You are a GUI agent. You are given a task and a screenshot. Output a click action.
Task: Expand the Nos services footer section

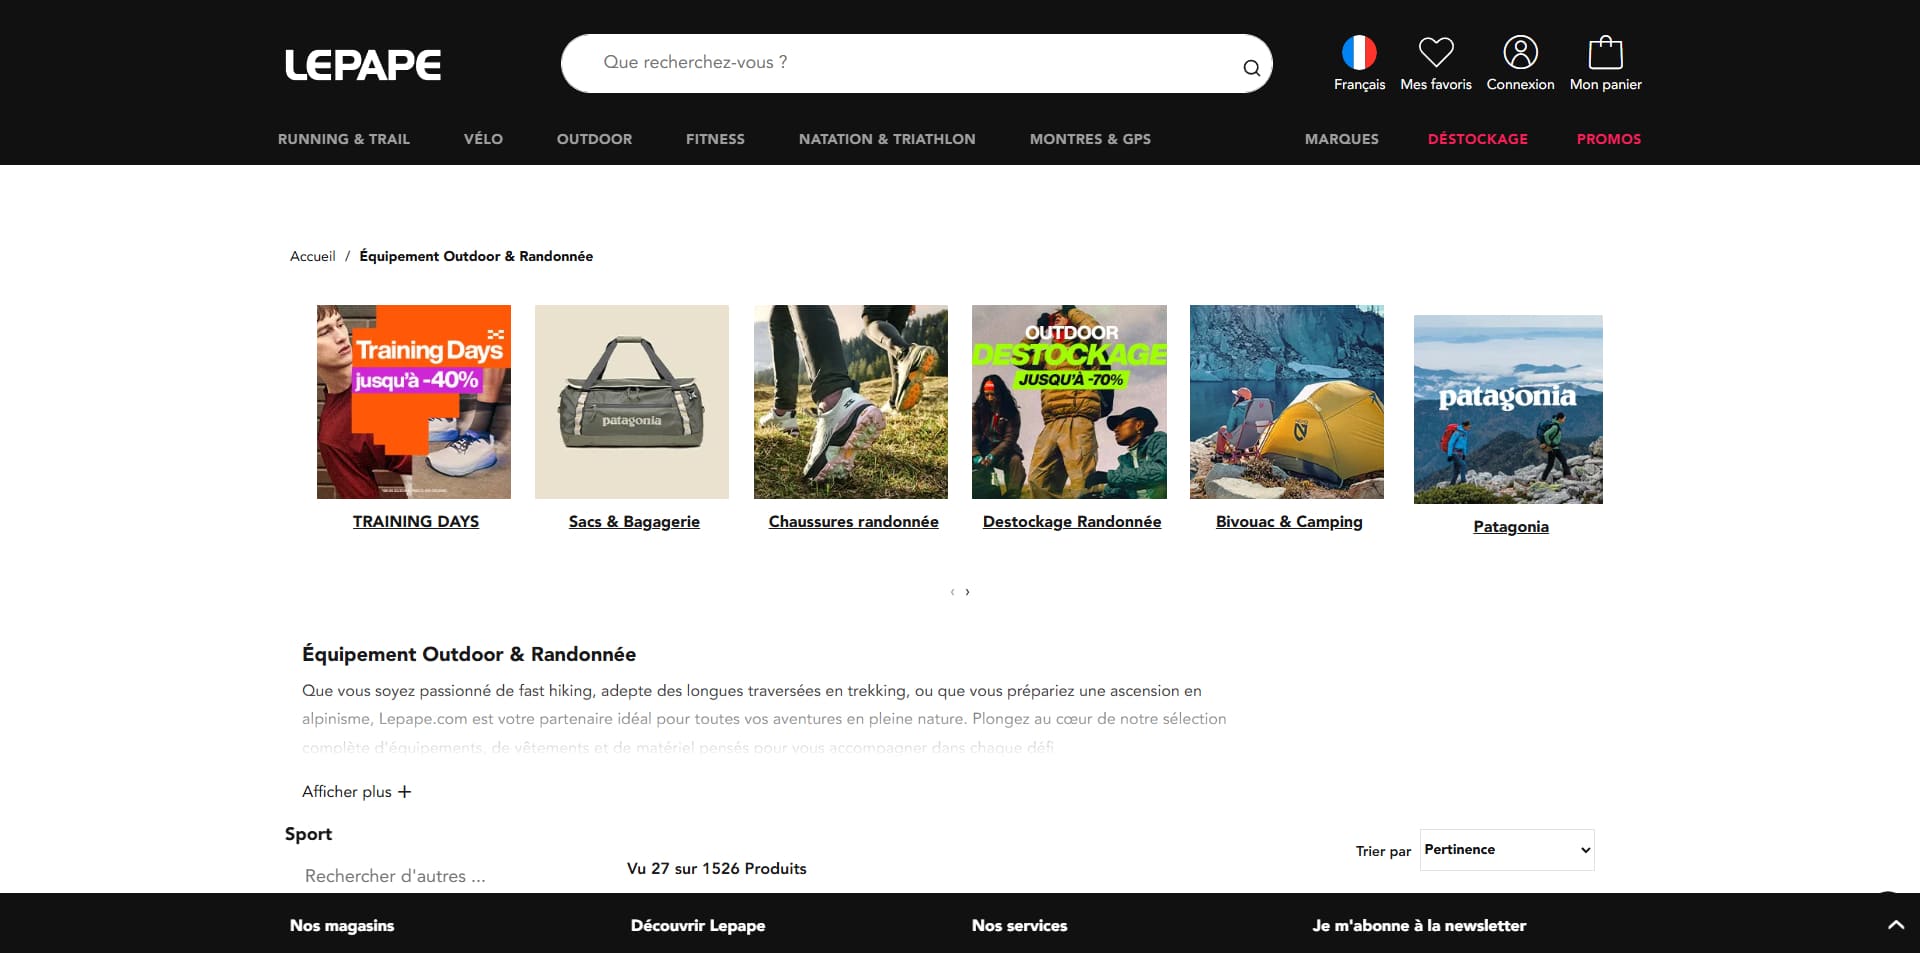click(1019, 926)
